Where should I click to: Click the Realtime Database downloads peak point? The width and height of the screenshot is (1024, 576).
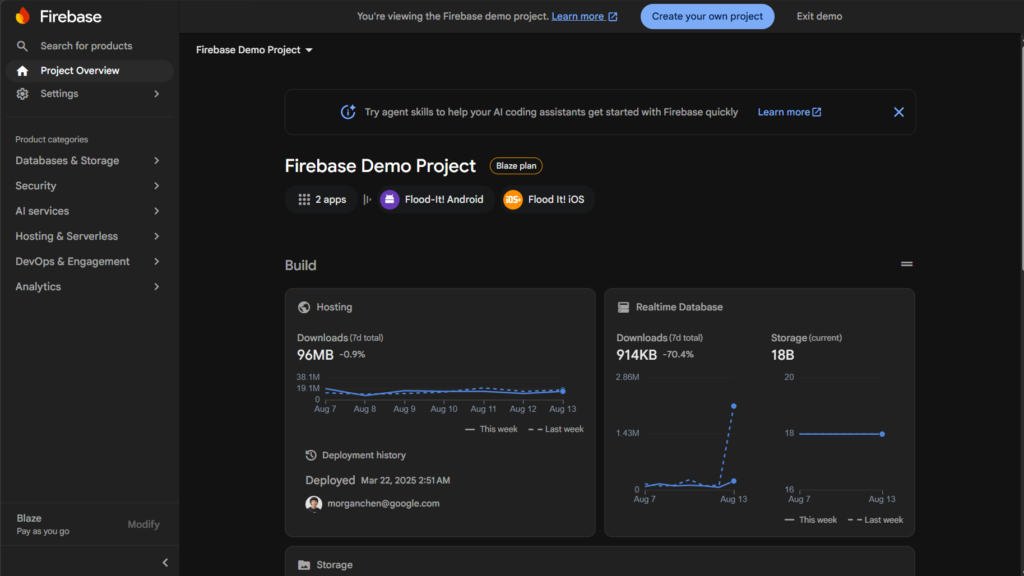click(733, 406)
